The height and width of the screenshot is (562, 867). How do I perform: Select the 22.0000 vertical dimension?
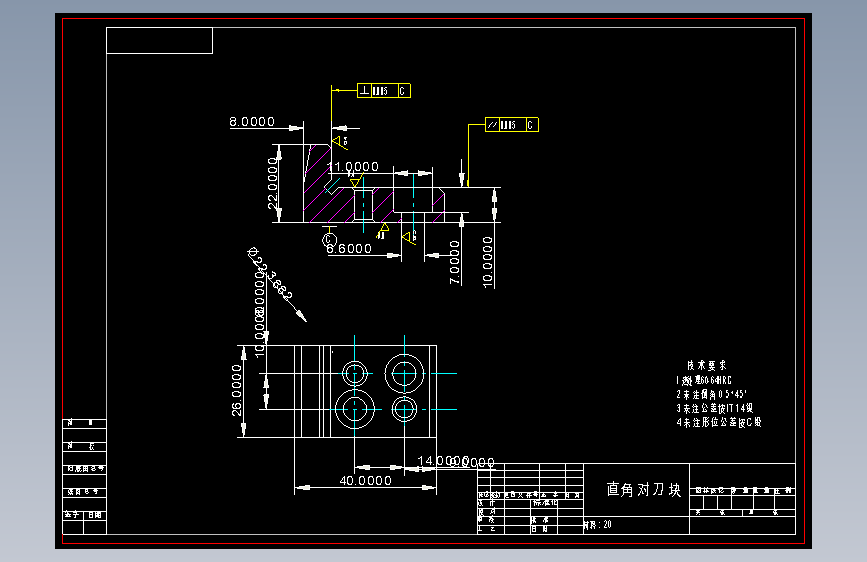[x=273, y=183]
